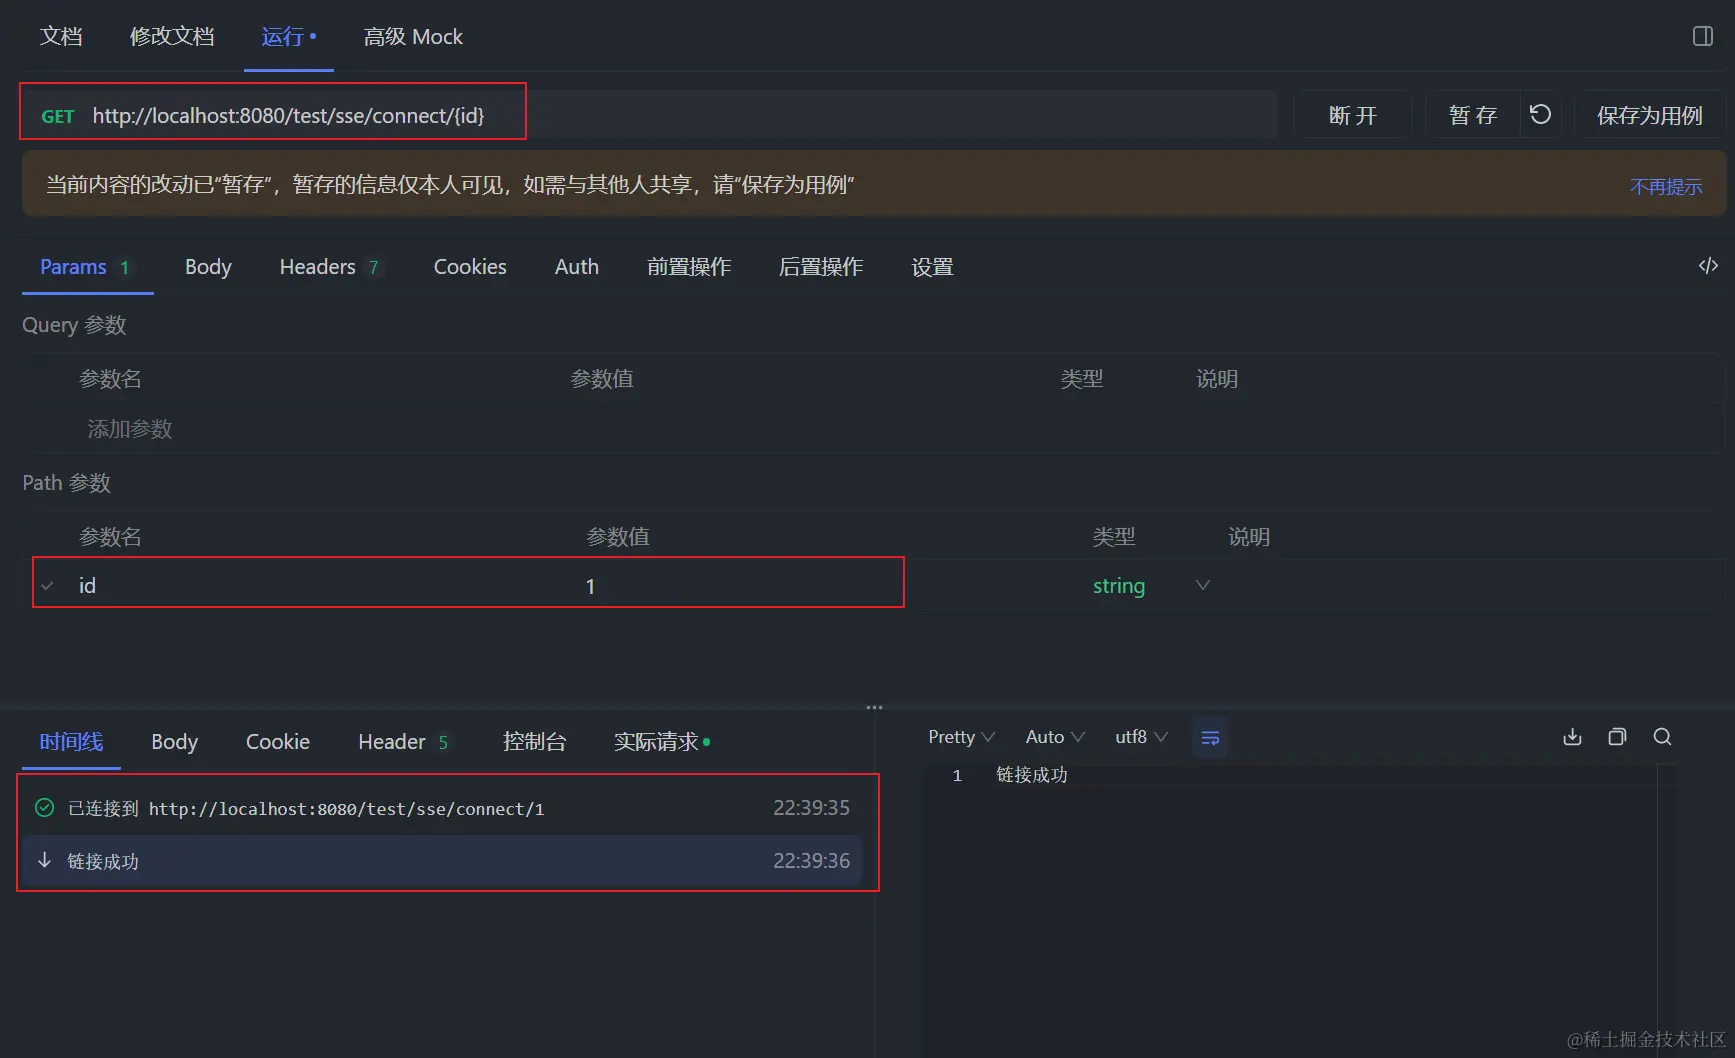Click the reset temporary changes icon
This screenshot has height=1058, width=1735.
tap(1540, 115)
